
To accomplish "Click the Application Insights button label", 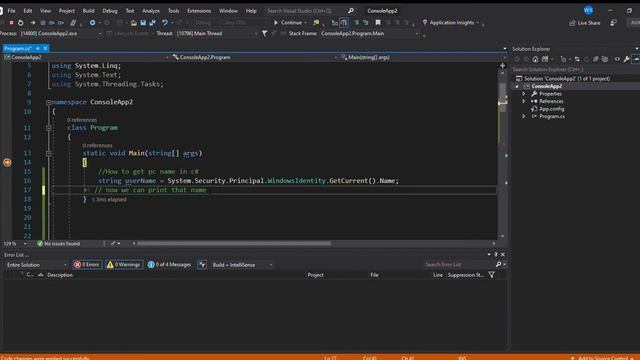I will (452, 22).
